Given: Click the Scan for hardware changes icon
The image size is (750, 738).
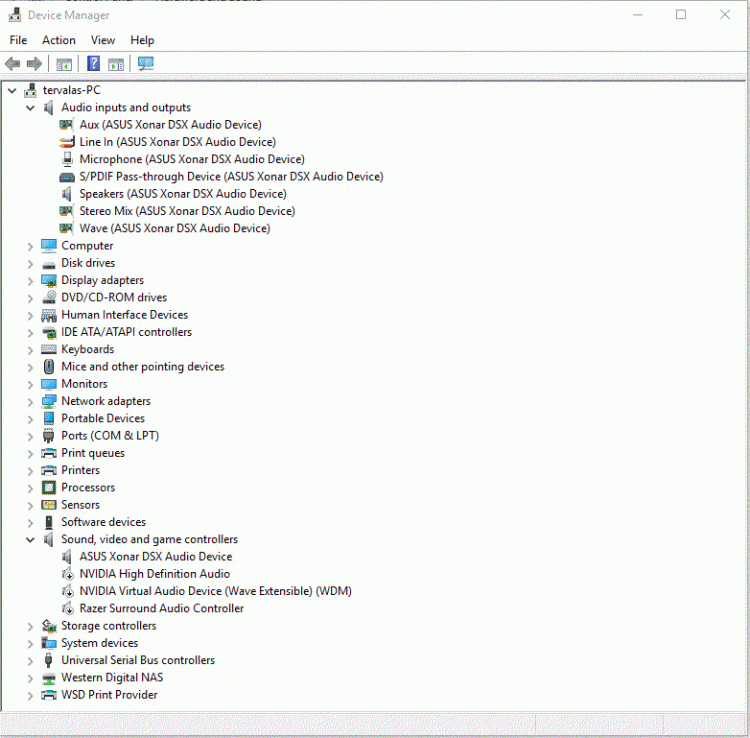Looking at the screenshot, I should coord(146,63).
